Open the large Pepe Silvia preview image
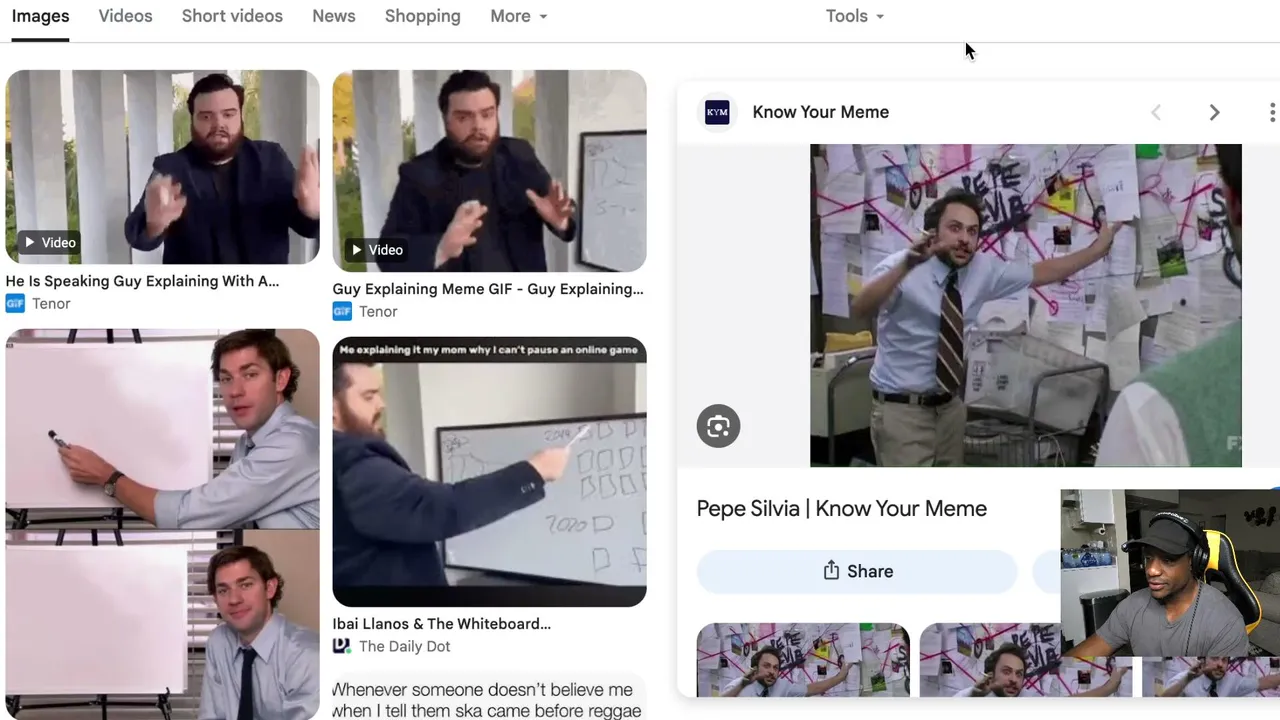 click(x=1025, y=305)
